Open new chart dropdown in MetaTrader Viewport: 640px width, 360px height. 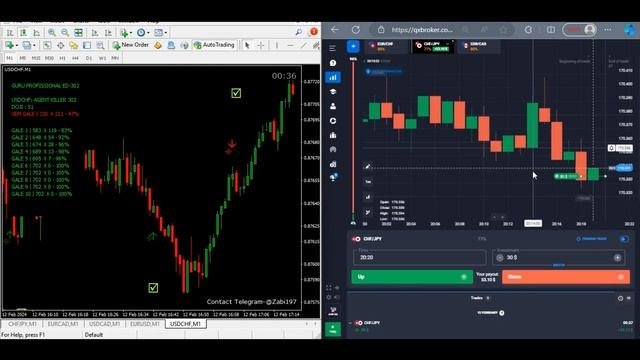pyautogui.click(x=10, y=45)
